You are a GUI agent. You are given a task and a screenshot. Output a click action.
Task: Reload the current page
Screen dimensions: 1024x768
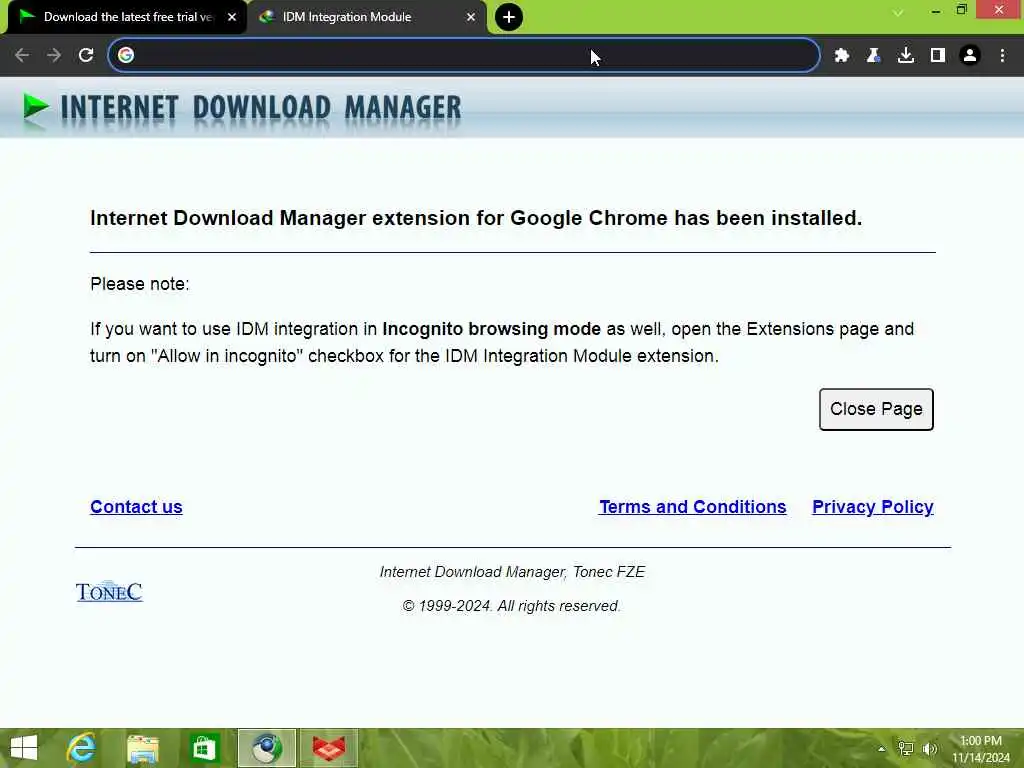tap(86, 56)
